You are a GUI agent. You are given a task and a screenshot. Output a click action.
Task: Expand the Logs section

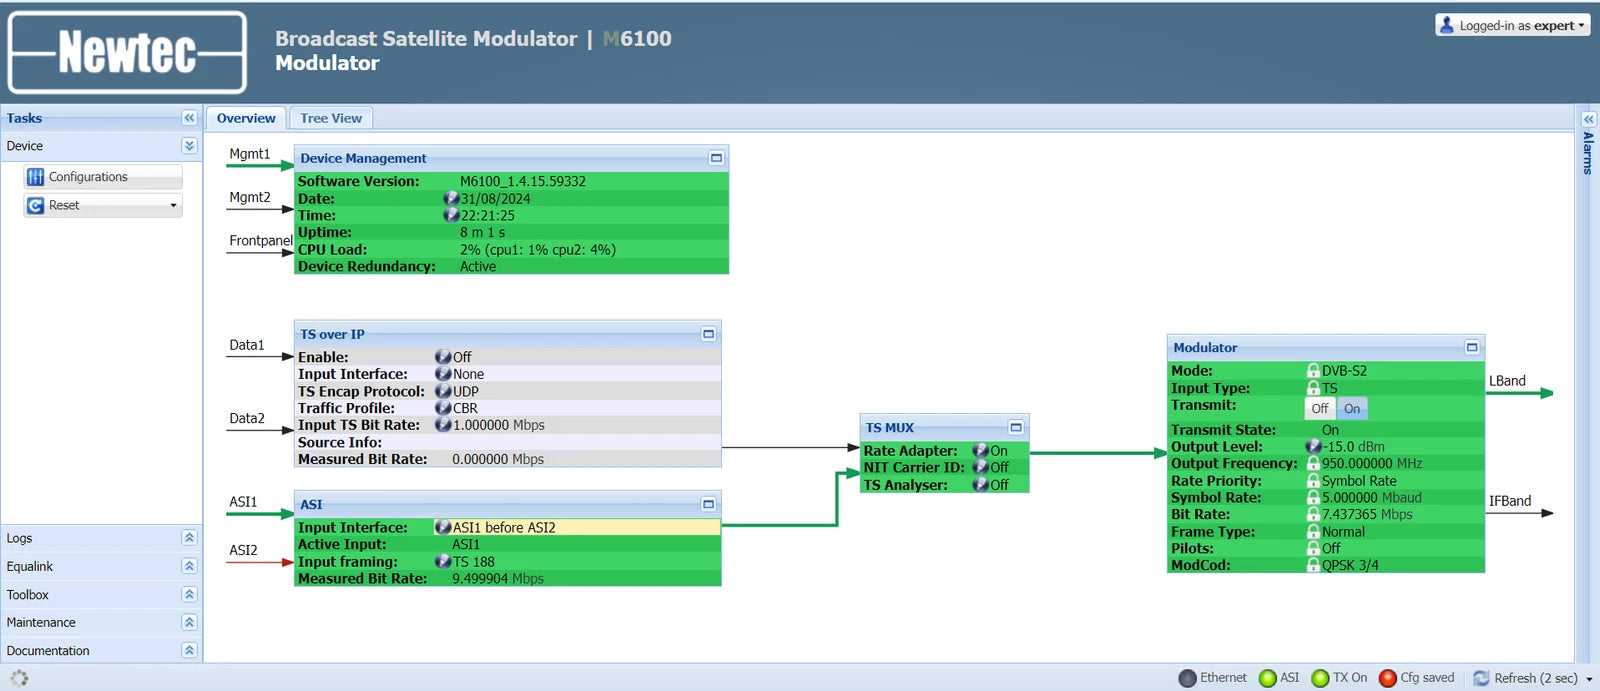pos(189,538)
